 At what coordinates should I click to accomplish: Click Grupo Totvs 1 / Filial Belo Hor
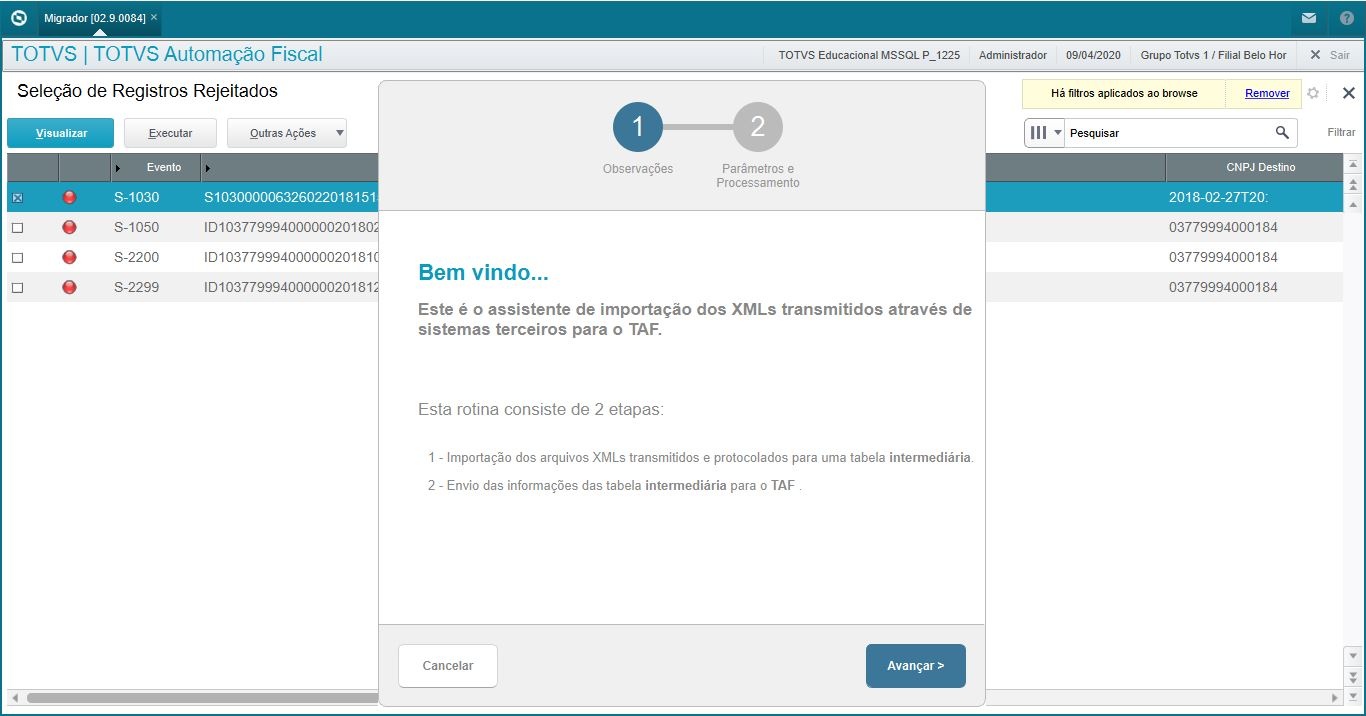pyautogui.click(x=1214, y=55)
